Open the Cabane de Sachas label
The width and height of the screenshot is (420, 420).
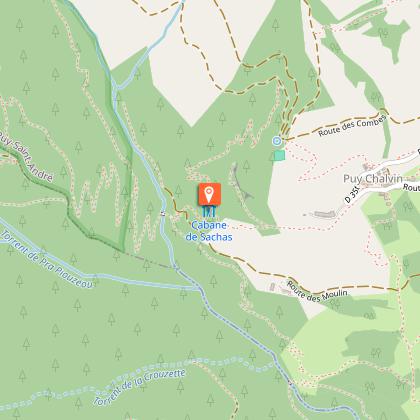click(209, 231)
